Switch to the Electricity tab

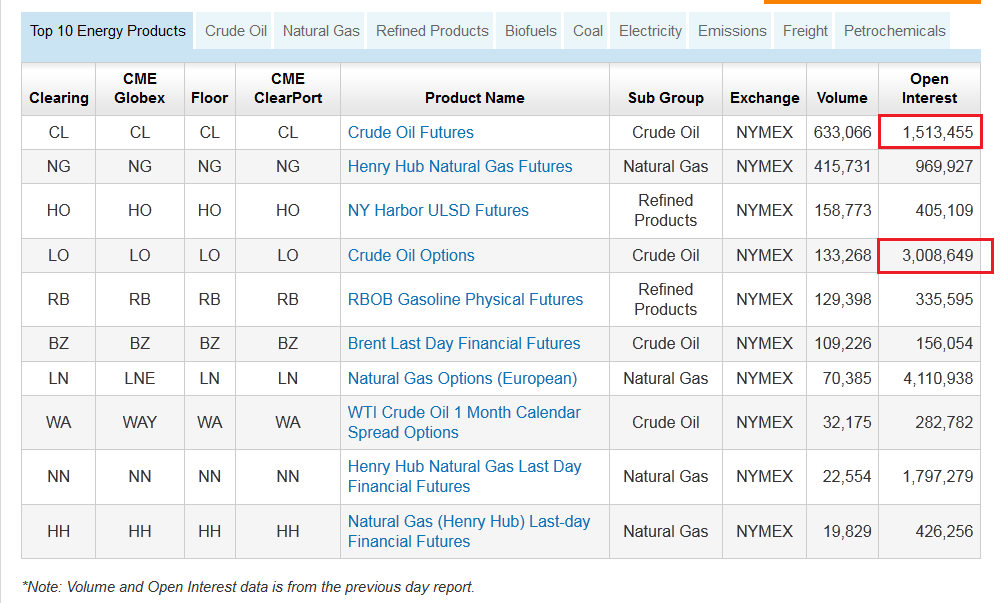[650, 31]
